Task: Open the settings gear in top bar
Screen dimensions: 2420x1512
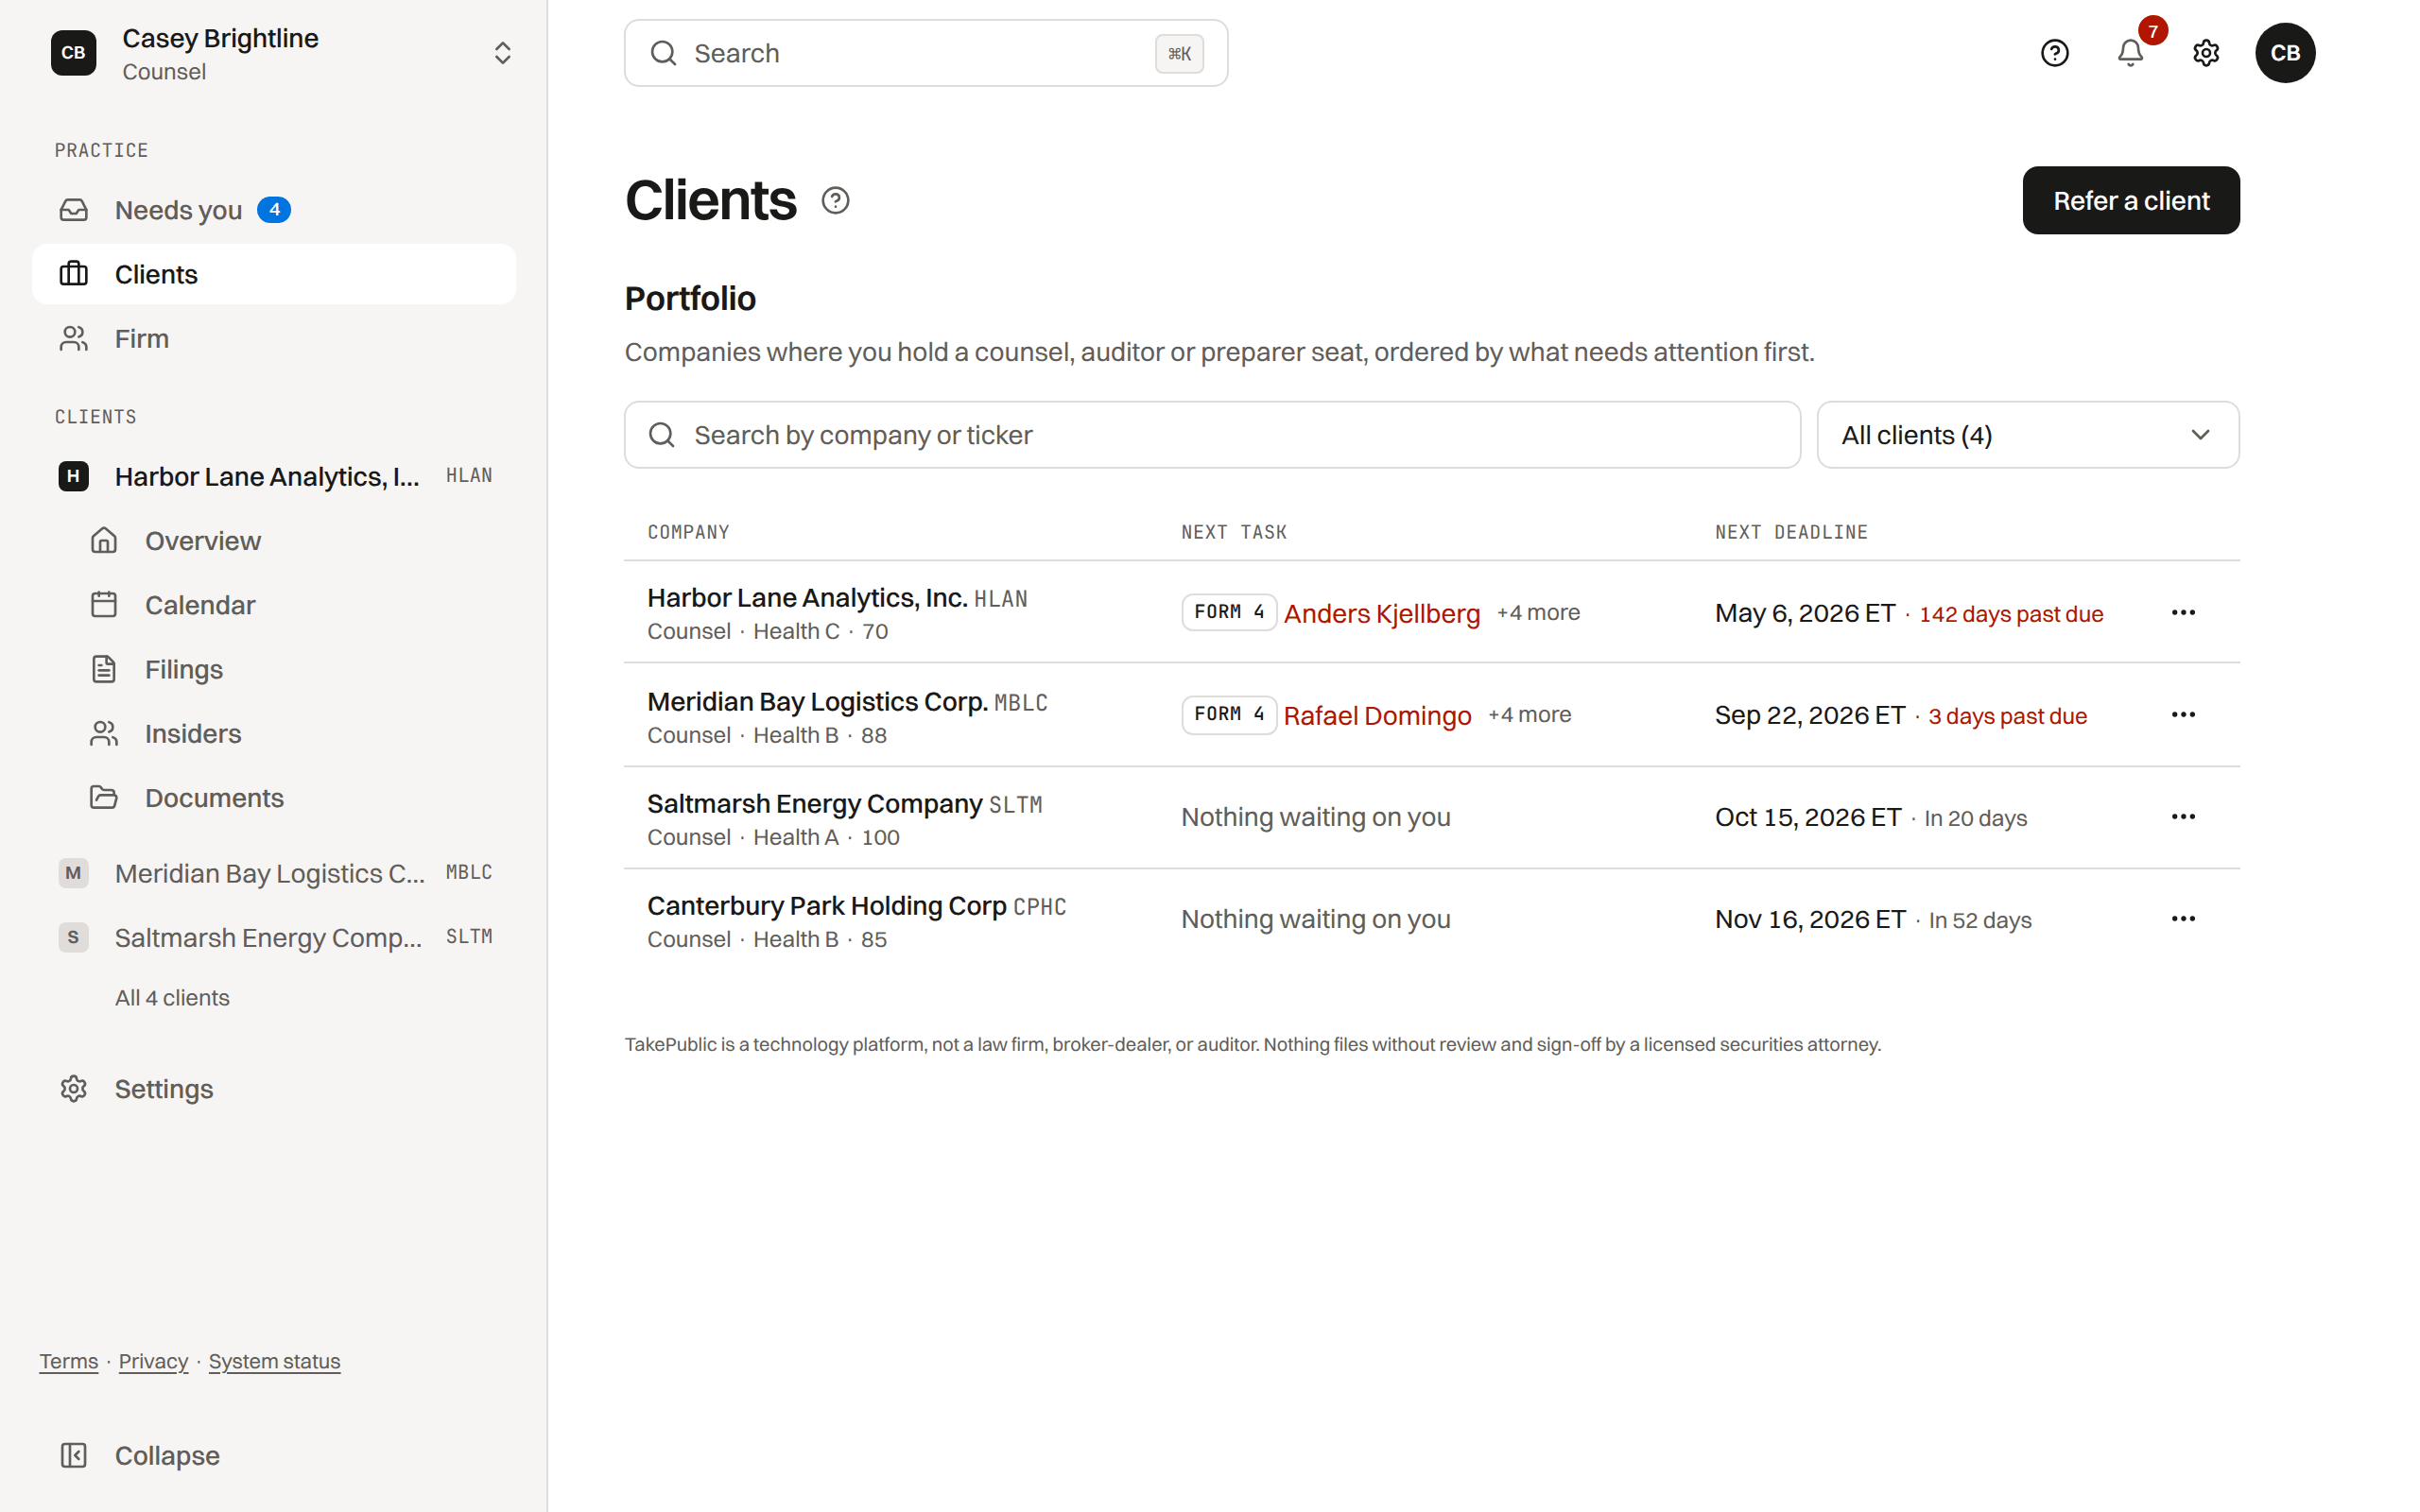Action: coord(2206,53)
